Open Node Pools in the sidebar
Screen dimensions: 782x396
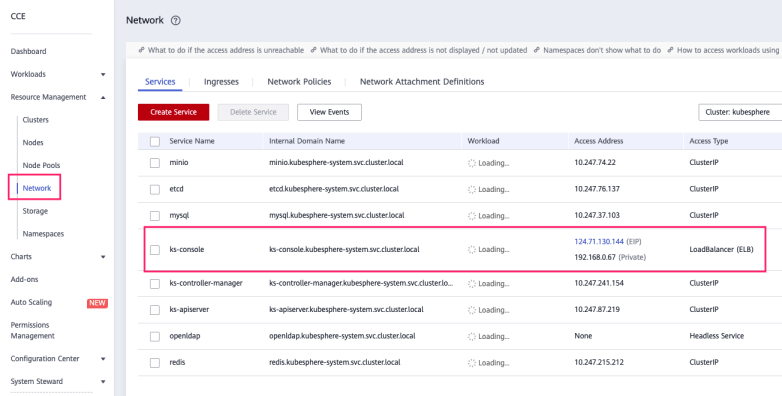41,165
